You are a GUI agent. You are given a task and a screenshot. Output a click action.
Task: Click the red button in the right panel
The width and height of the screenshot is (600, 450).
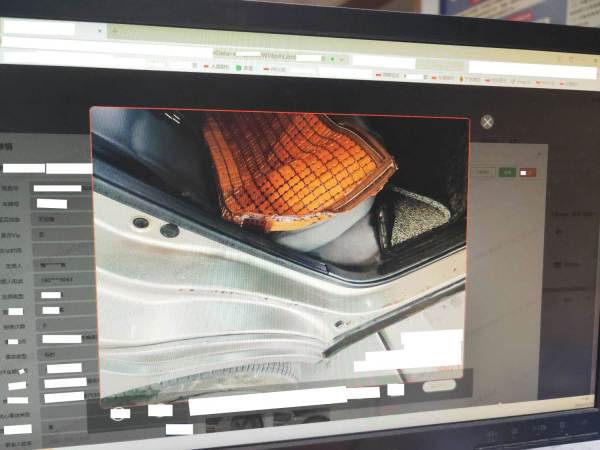(527, 172)
